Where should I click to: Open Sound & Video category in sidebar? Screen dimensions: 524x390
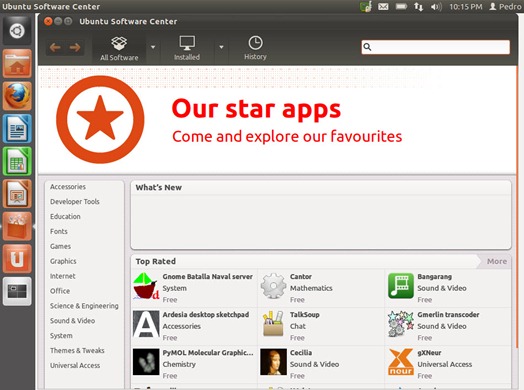tap(73, 321)
